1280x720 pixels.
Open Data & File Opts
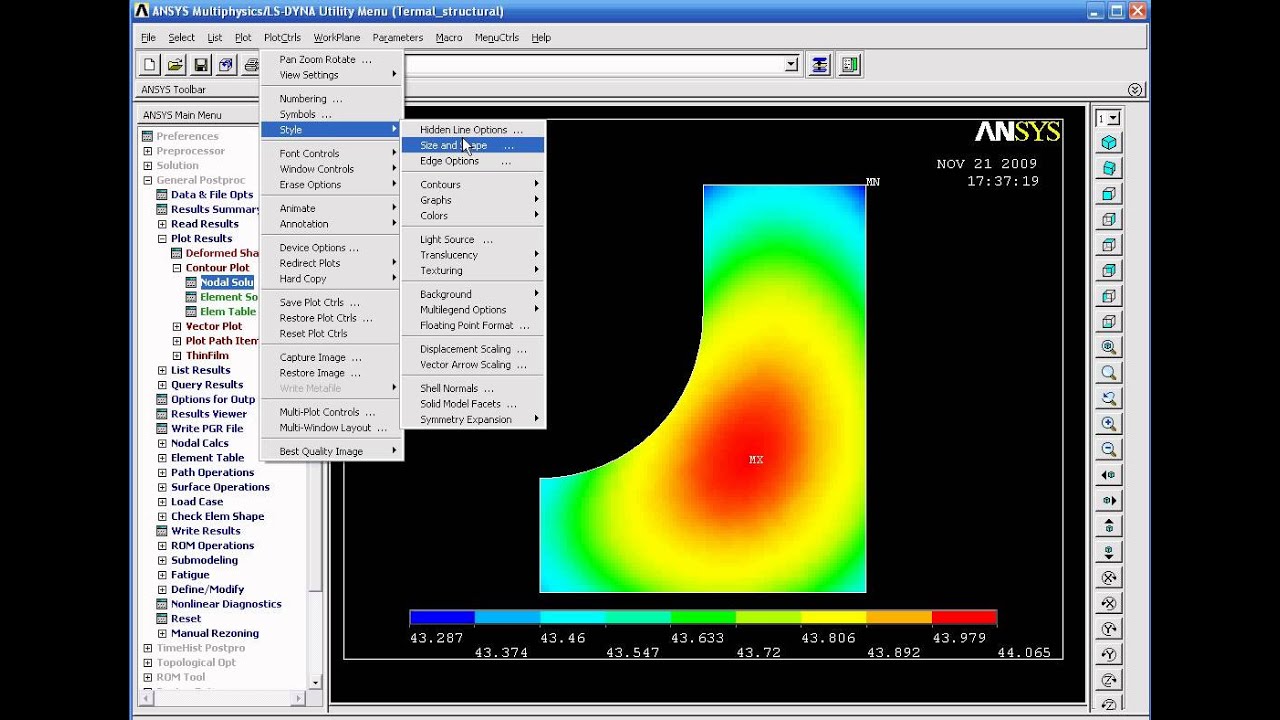coord(212,195)
